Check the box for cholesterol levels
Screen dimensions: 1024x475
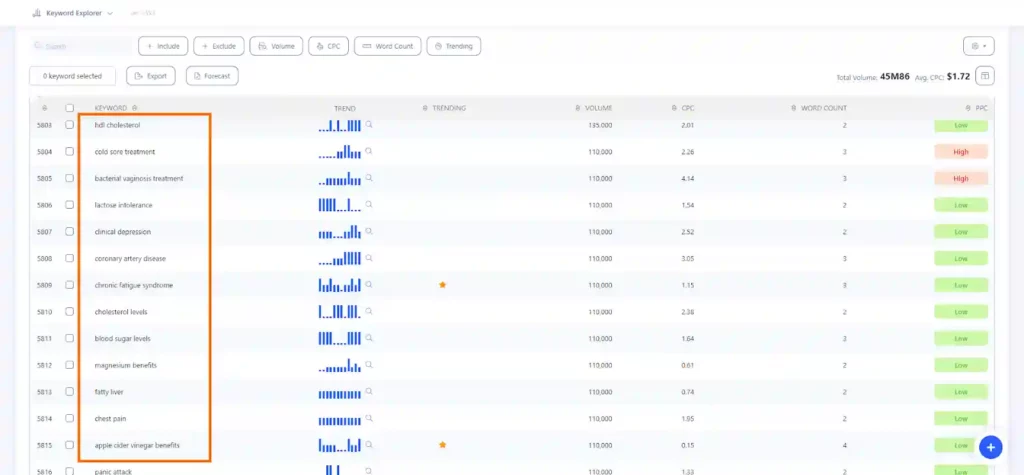coord(70,312)
